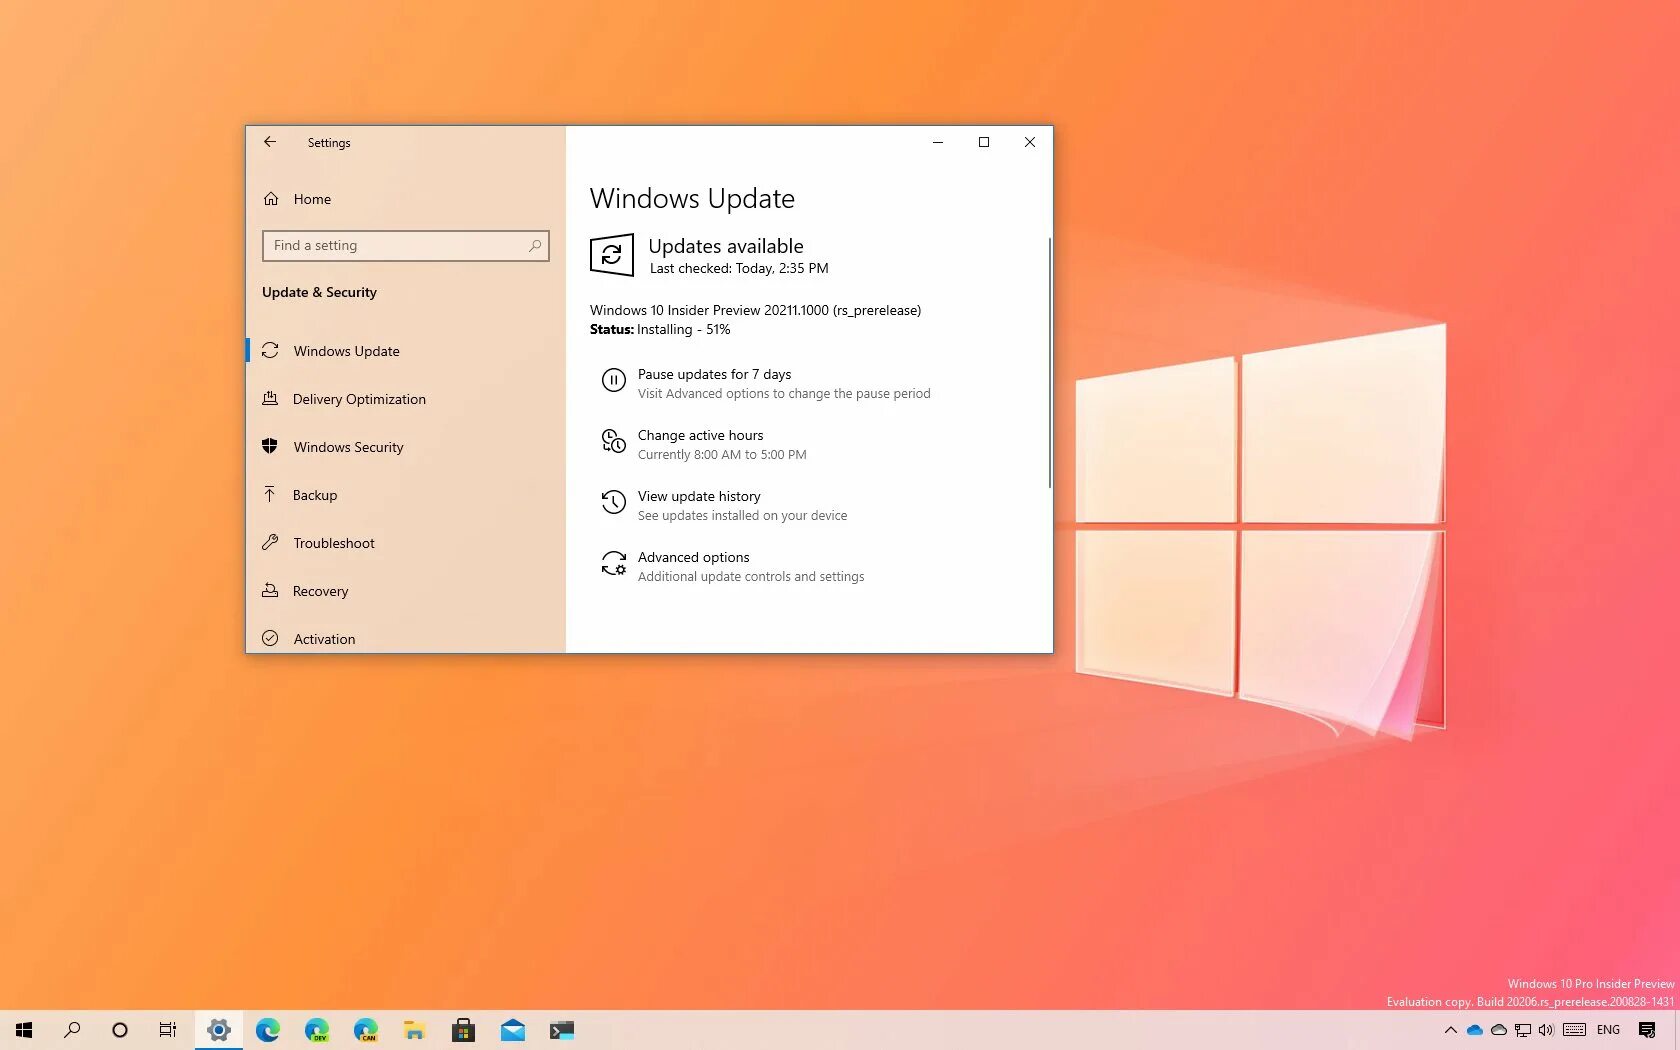
Task: Select Windows Update in sidebar
Action: [x=405, y=351]
